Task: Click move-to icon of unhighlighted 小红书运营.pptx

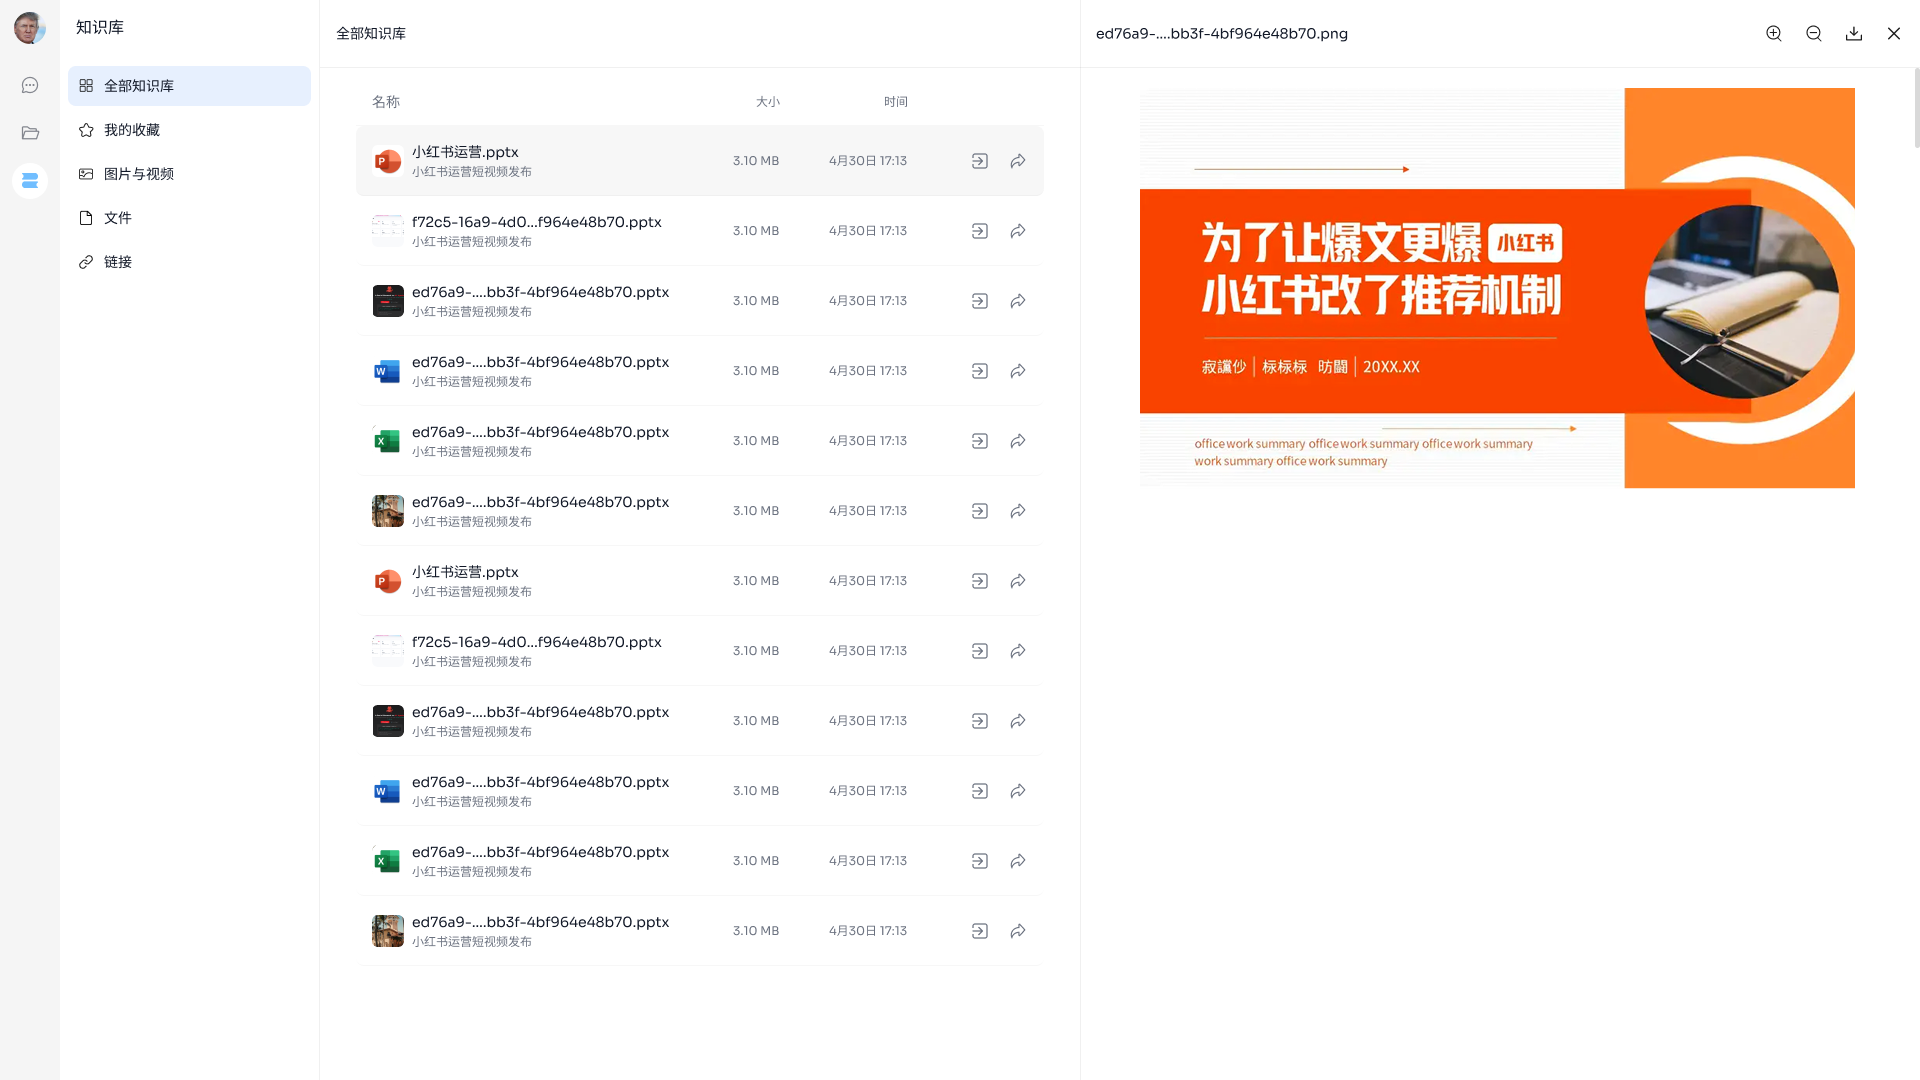Action: click(x=980, y=581)
